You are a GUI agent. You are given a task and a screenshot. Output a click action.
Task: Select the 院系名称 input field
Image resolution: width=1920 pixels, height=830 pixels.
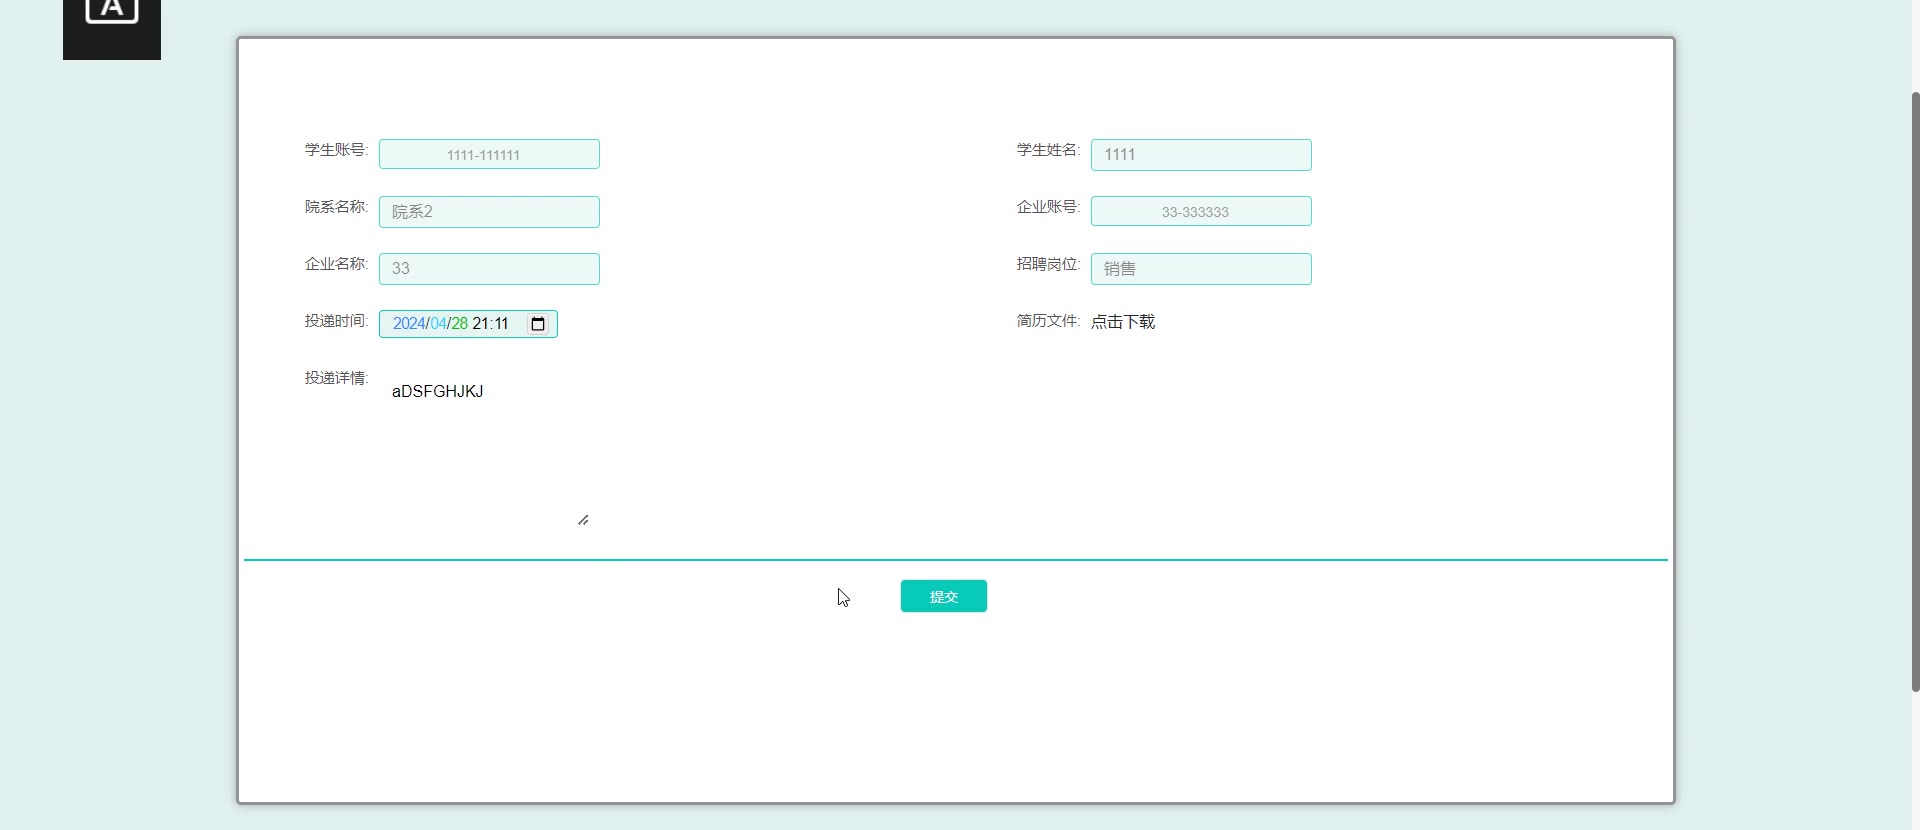click(x=489, y=212)
